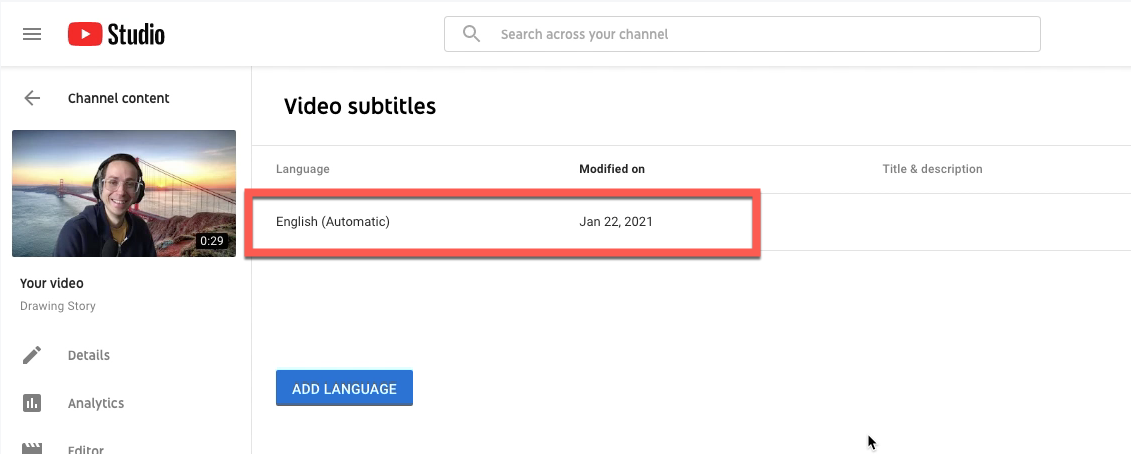Image resolution: width=1131 pixels, height=454 pixels.
Task: Click the Language column header
Action: pos(302,169)
